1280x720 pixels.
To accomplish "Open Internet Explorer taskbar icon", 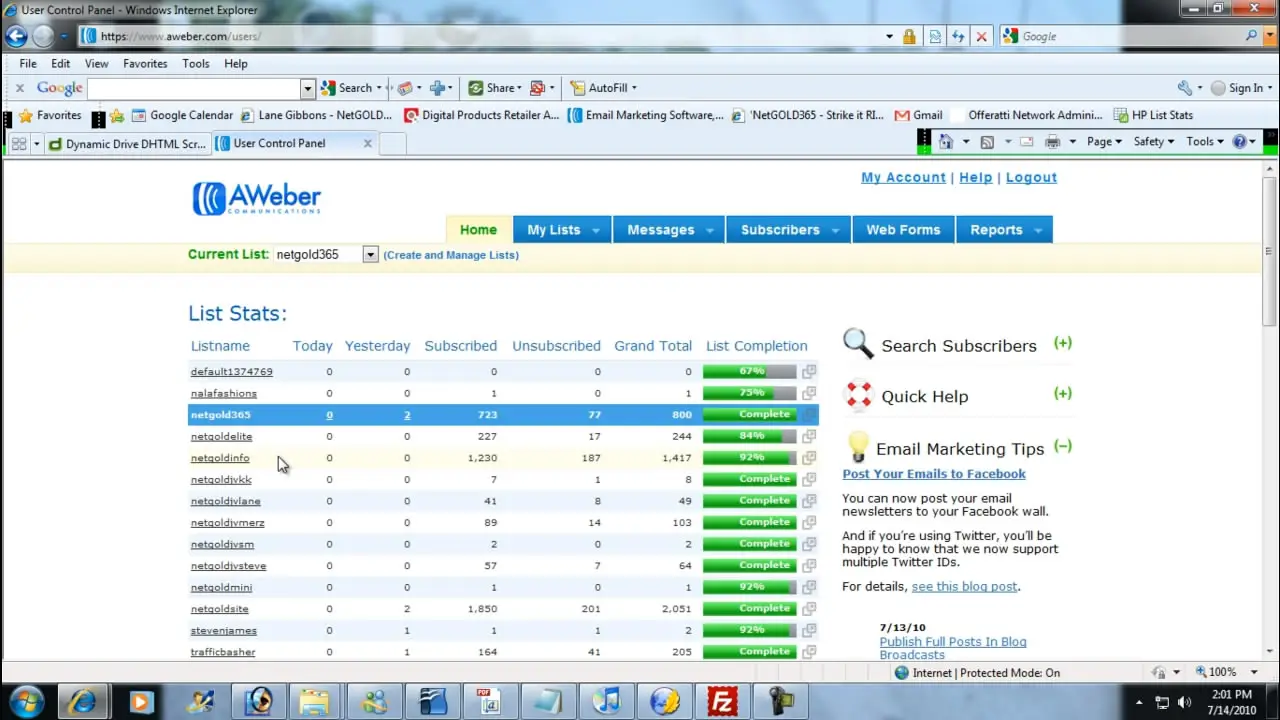I will (82, 701).
